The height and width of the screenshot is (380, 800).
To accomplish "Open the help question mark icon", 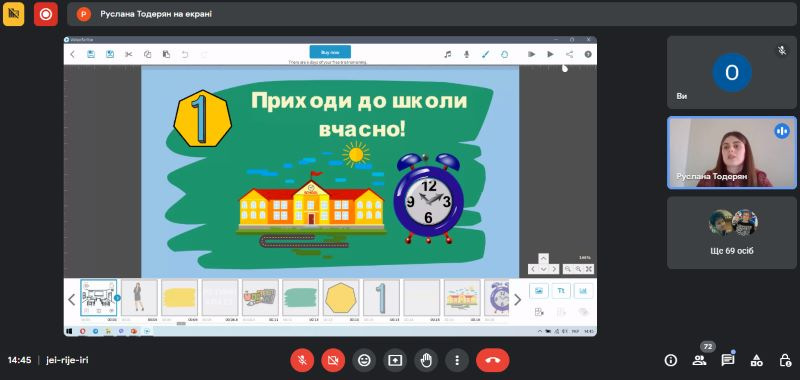I will point(588,54).
